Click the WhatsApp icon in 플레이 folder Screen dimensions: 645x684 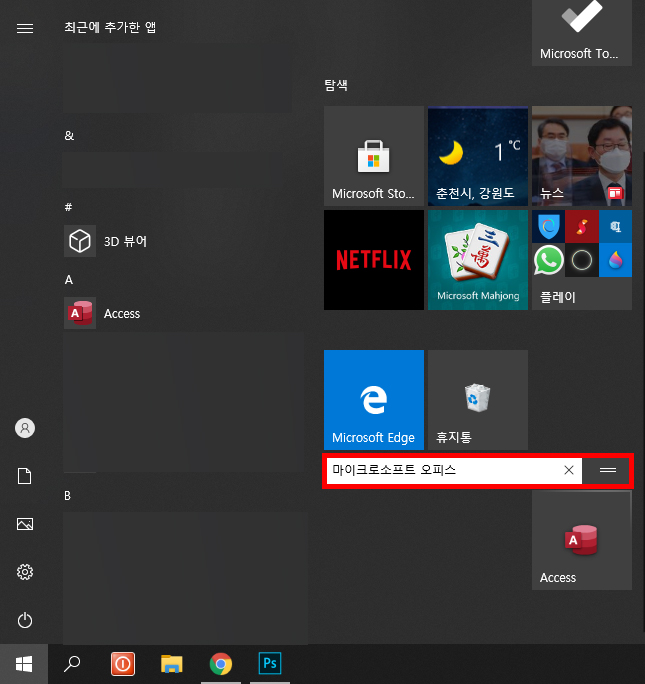pos(548,260)
